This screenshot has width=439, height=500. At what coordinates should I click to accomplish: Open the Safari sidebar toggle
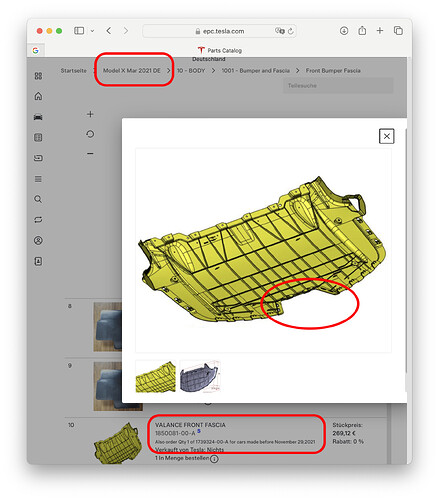[x=79, y=31]
